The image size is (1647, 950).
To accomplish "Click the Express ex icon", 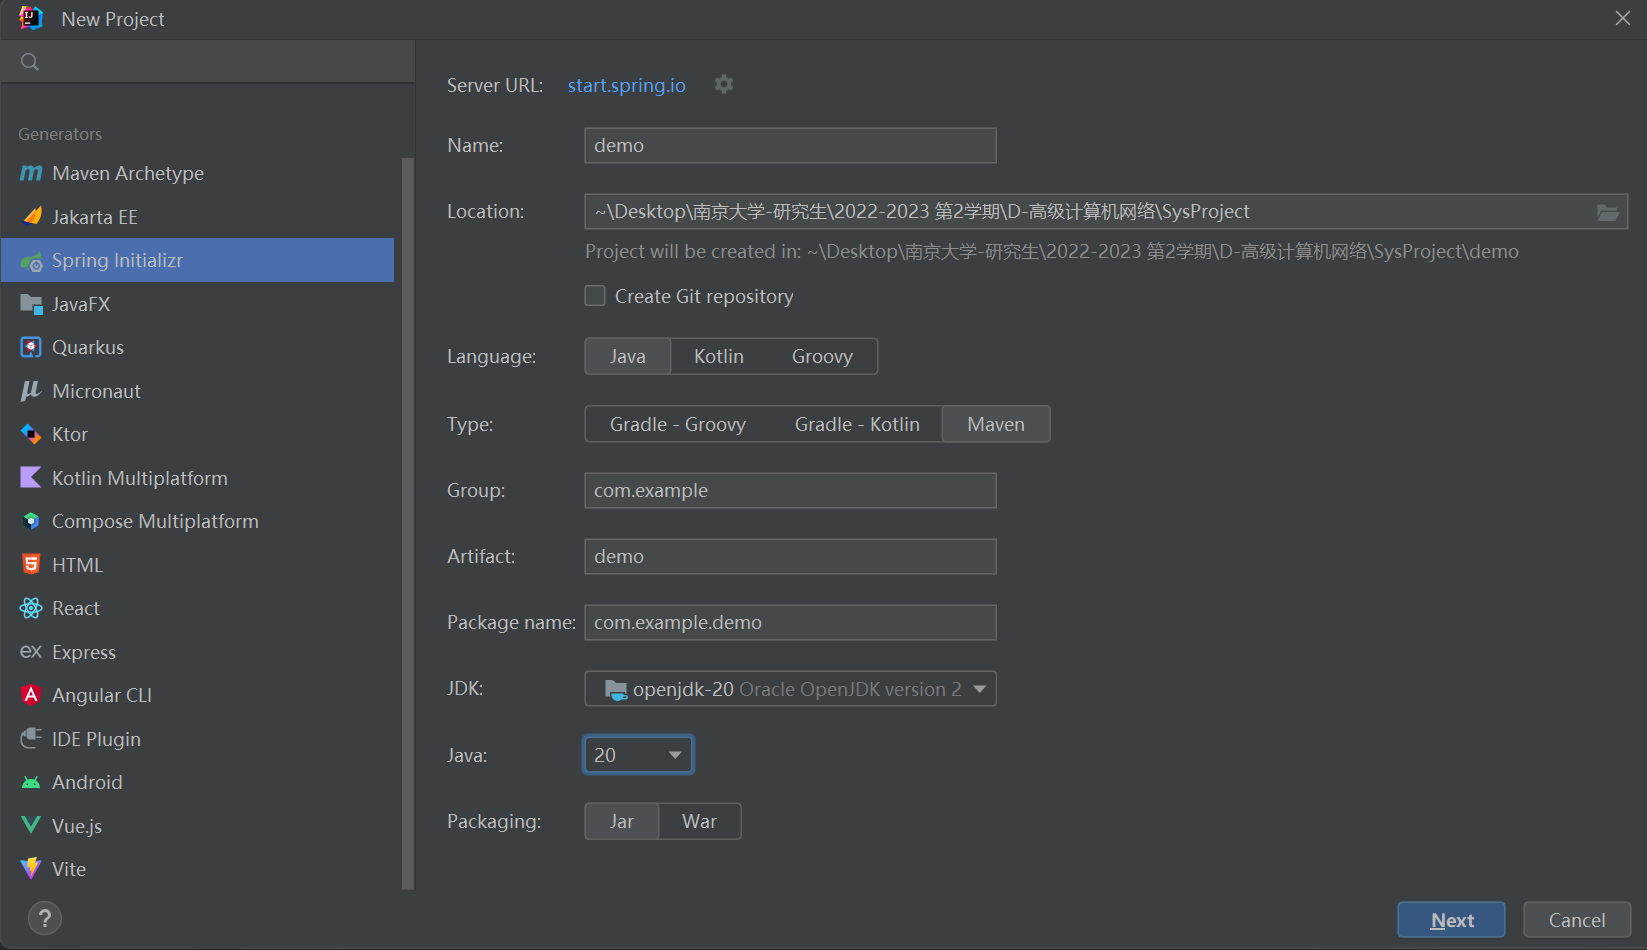I will pos(31,652).
